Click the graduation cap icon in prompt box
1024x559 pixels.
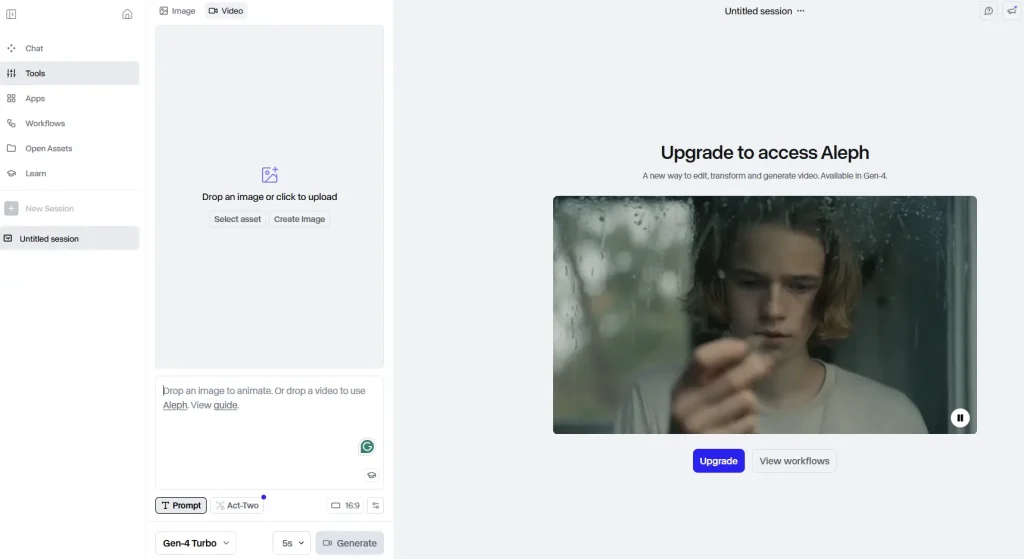371,476
